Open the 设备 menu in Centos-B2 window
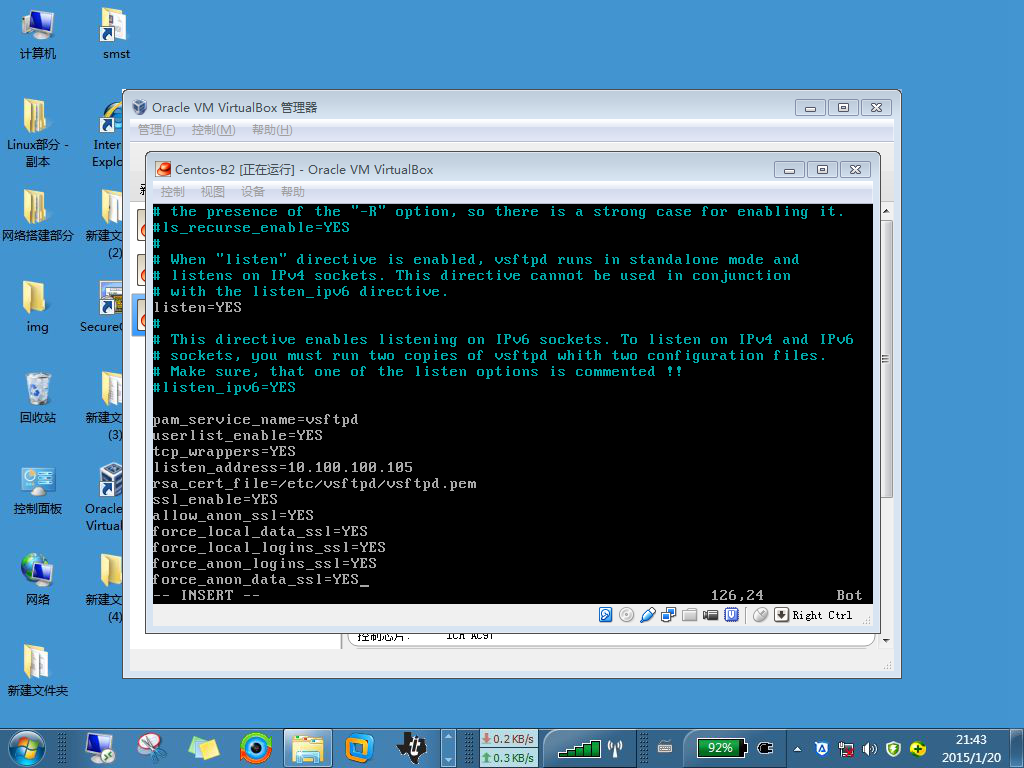The height and width of the screenshot is (768, 1024). click(253, 191)
